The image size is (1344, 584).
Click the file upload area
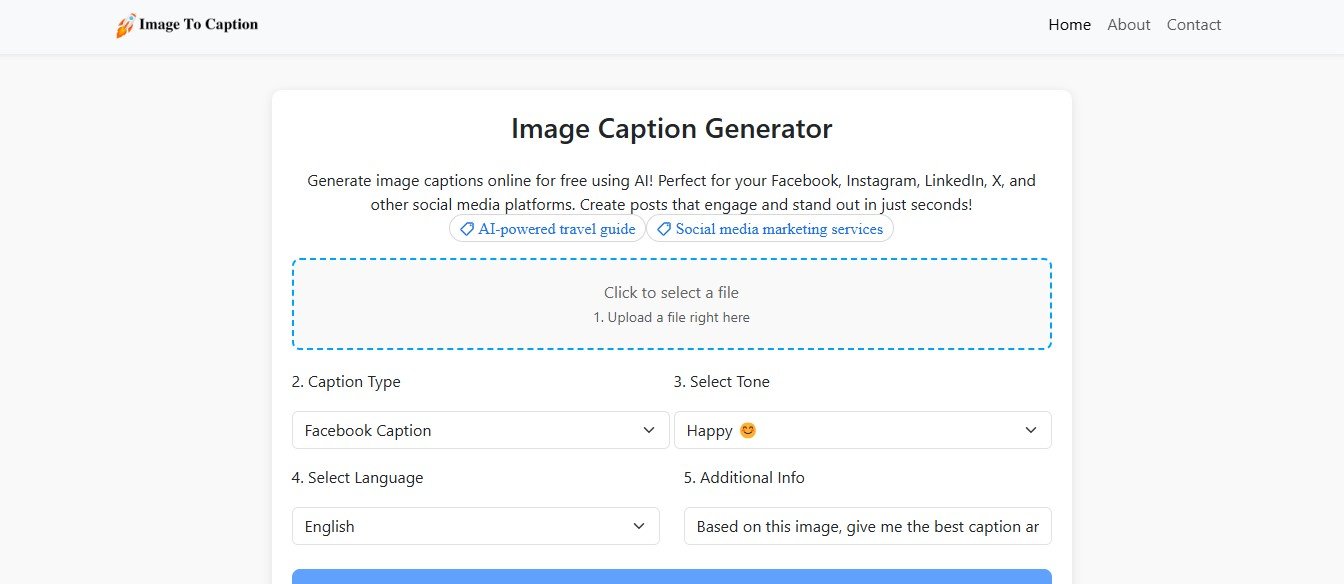pyautogui.click(x=671, y=303)
